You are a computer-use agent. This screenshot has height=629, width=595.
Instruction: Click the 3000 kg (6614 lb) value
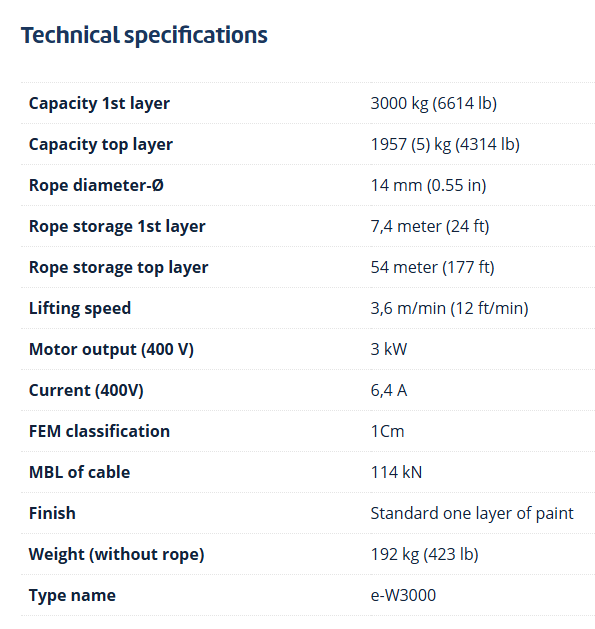(x=434, y=103)
